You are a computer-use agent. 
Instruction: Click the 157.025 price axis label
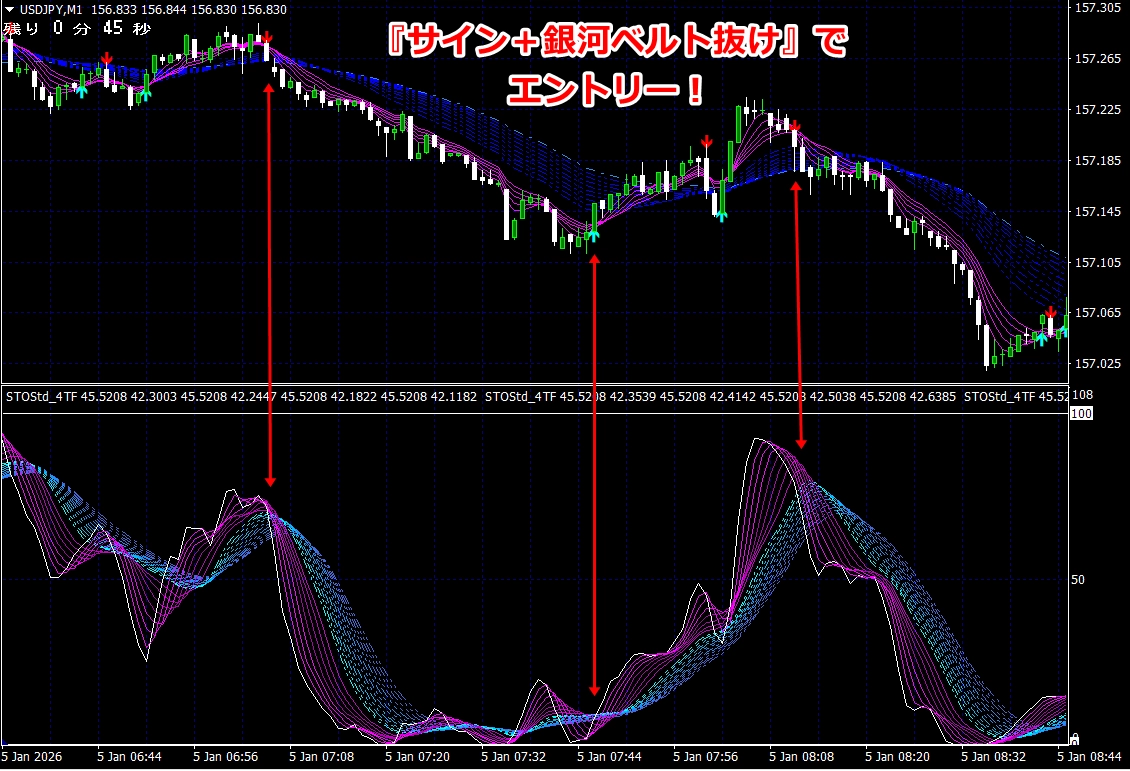pos(1099,363)
